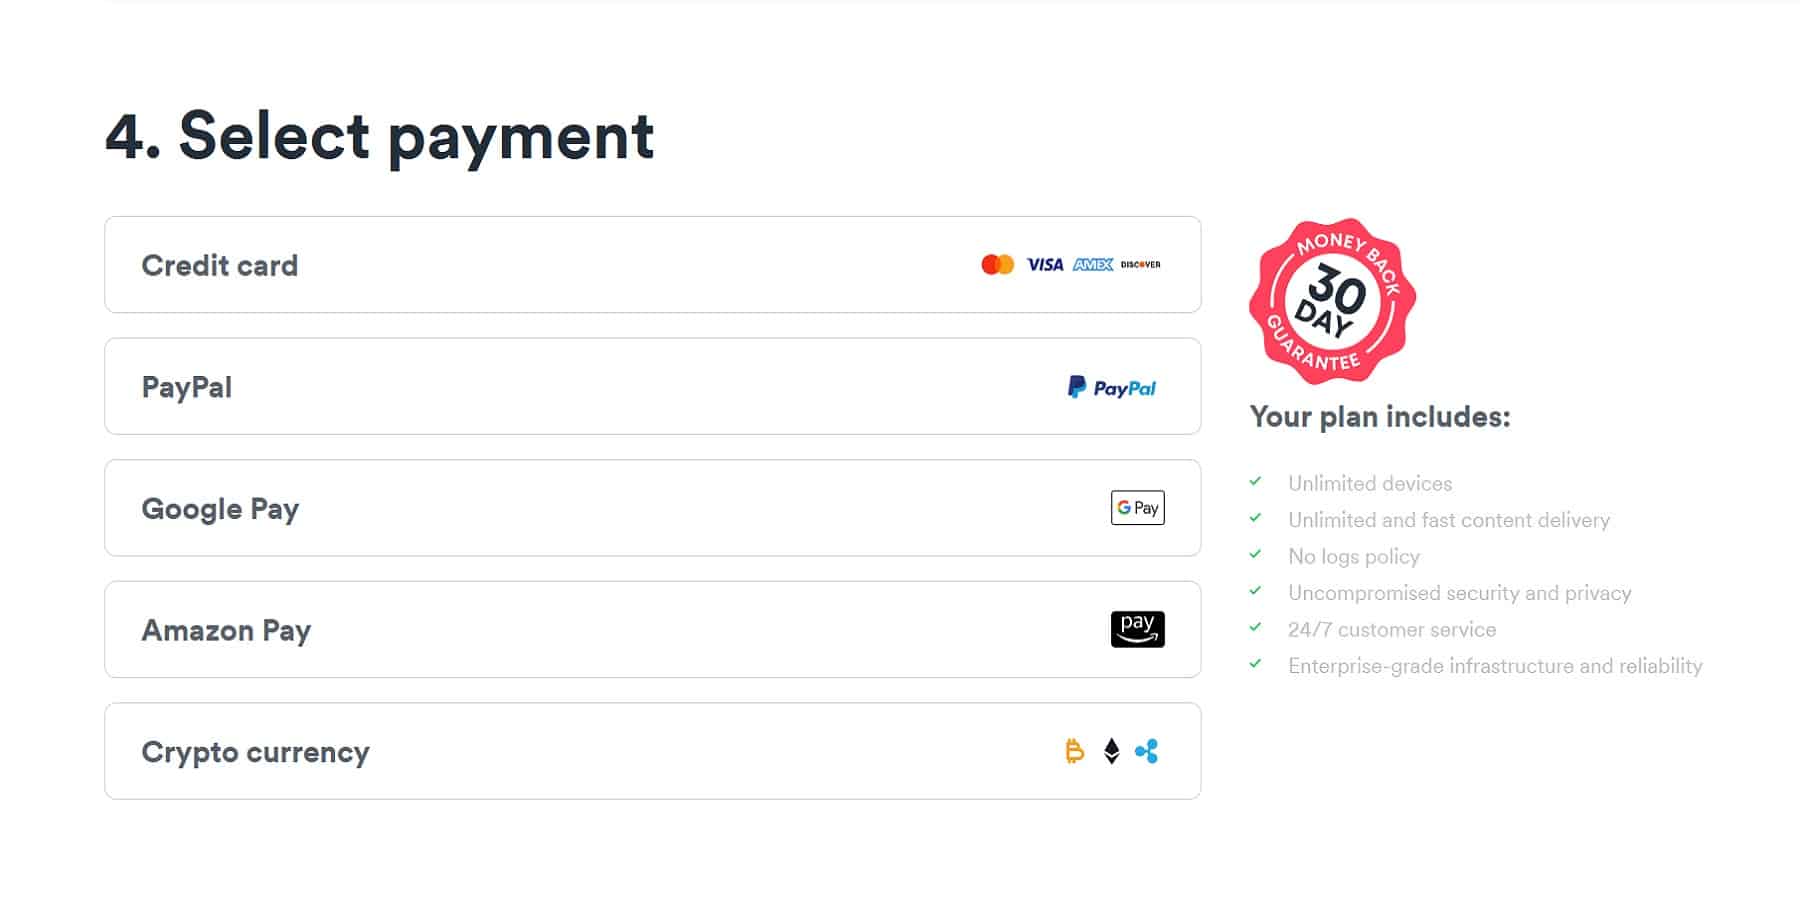The width and height of the screenshot is (1800, 900).
Task: Click the checkmark beside Unlimited devices
Action: click(x=1255, y=481)
